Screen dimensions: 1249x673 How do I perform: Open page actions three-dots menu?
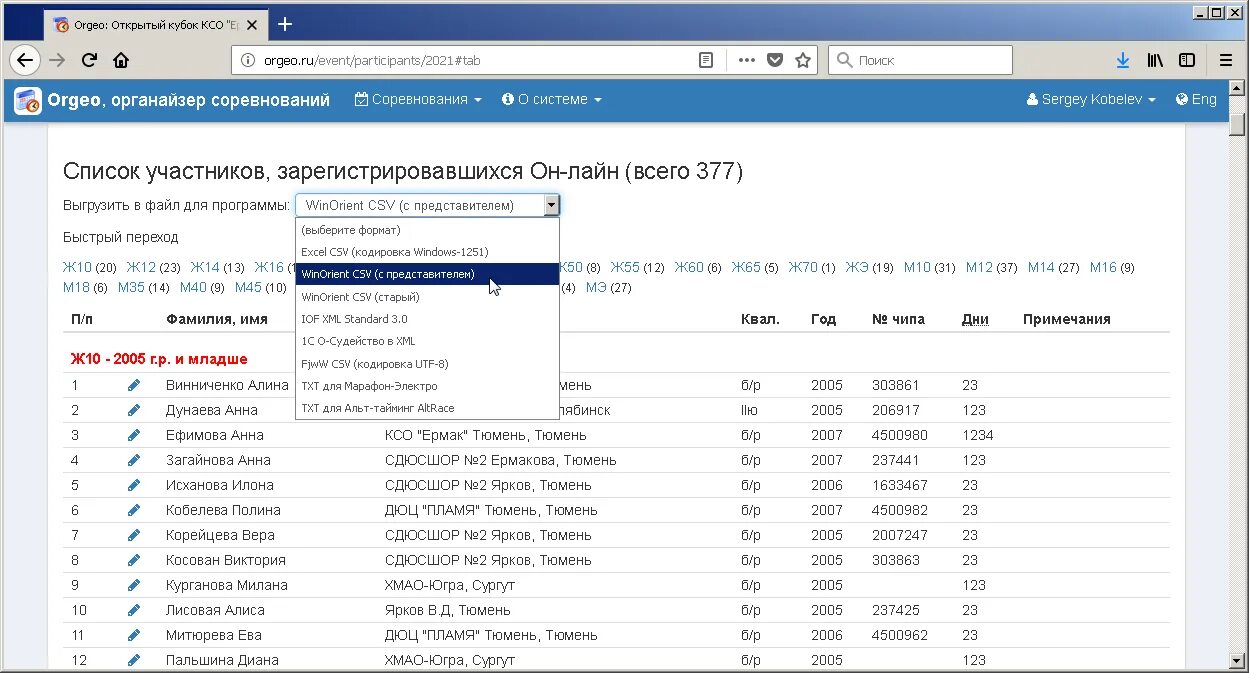click(747, 60)
